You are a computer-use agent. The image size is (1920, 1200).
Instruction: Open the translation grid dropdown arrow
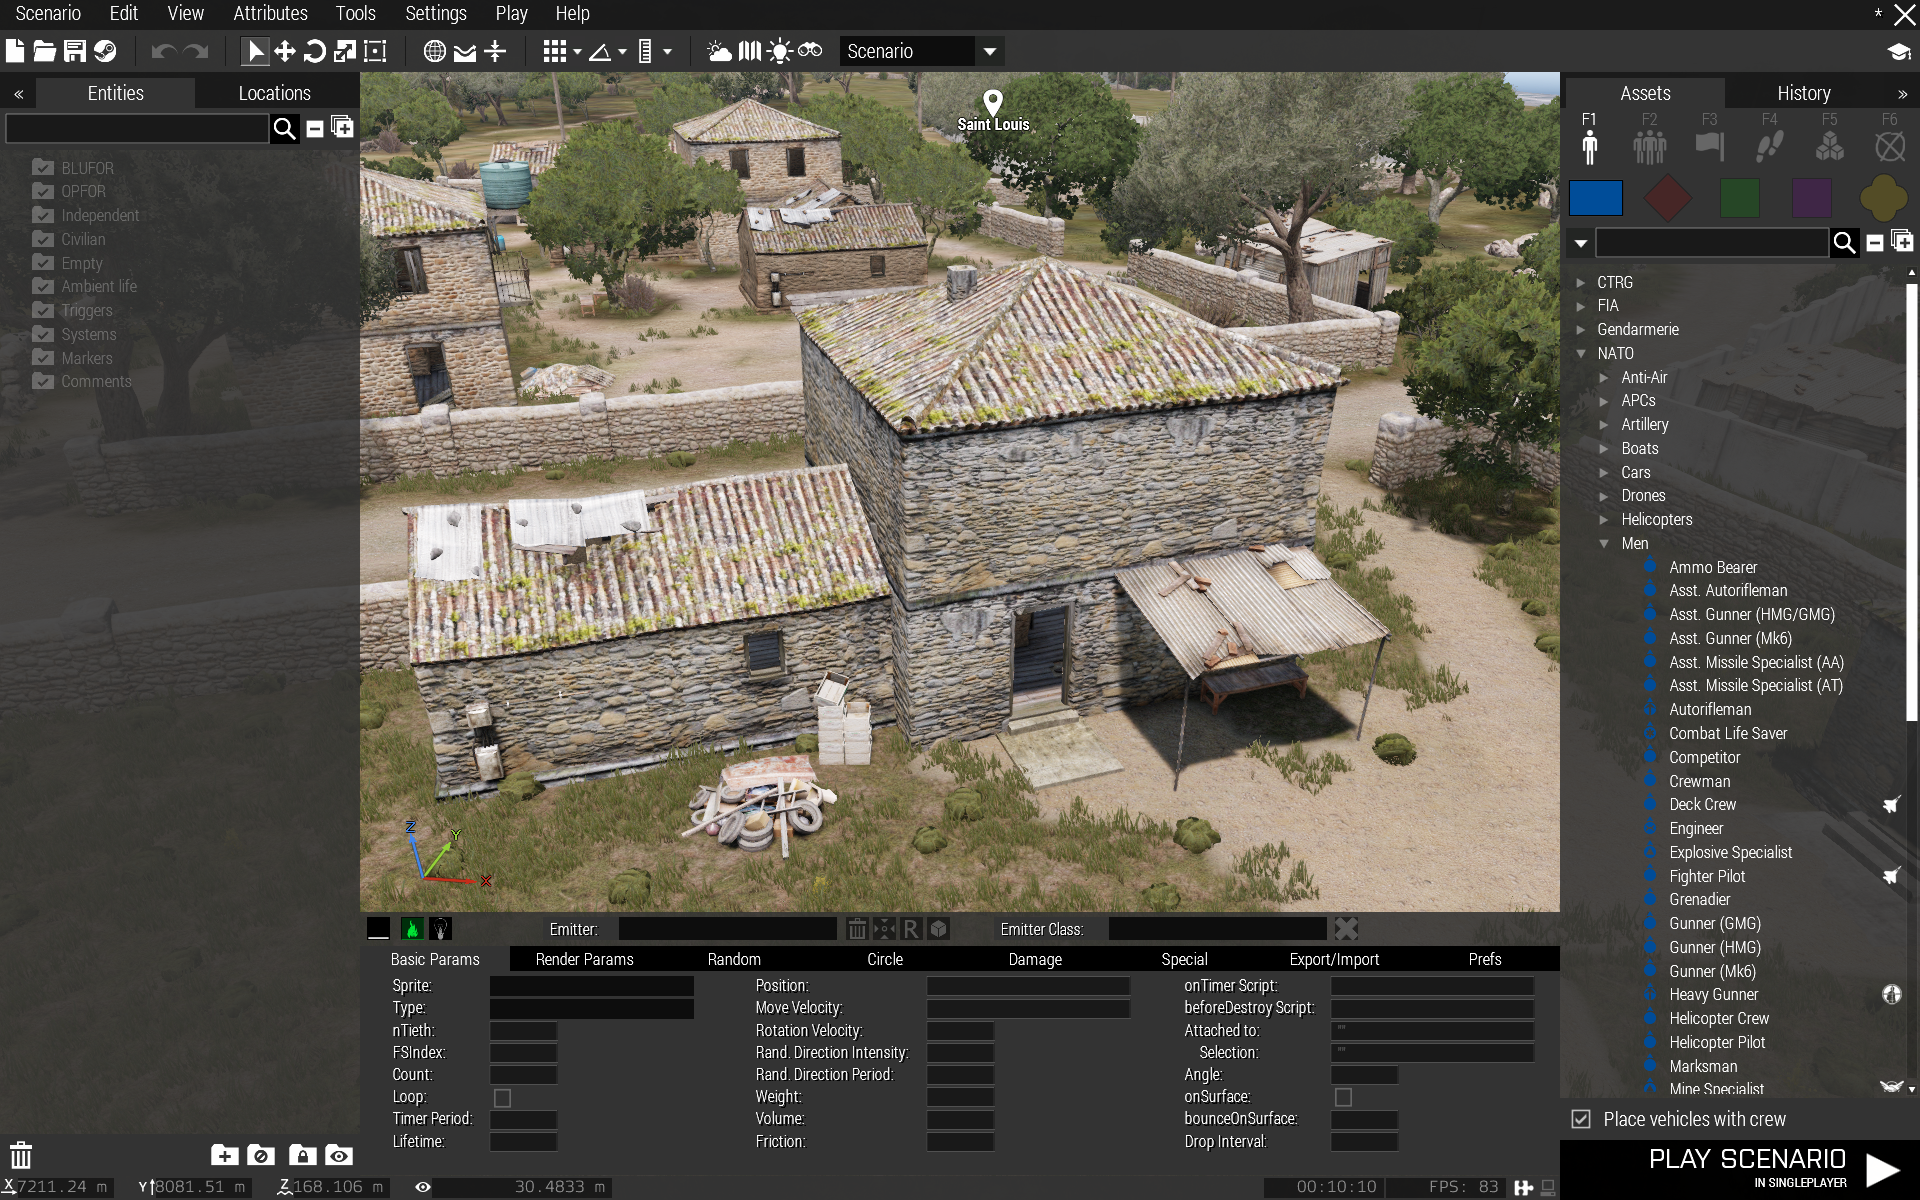(577, 52)
